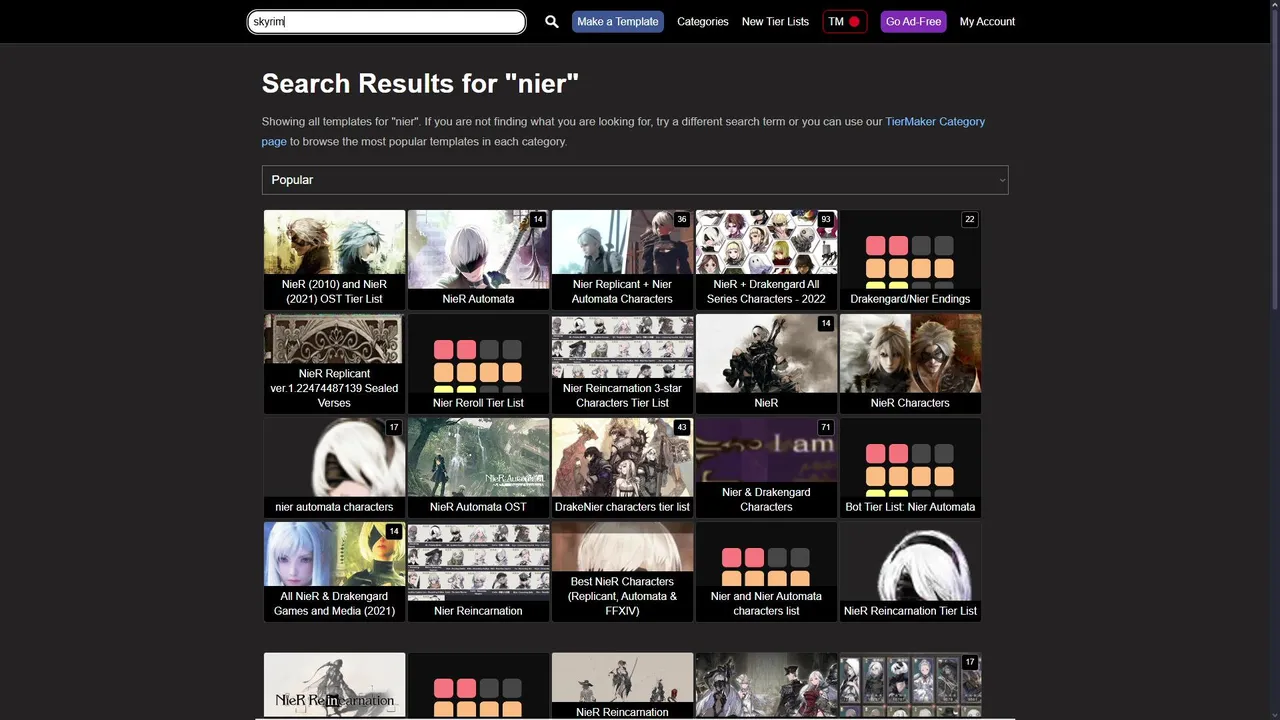Click Go Ad-Free button
This screenshot has height=720, width=1280.
tap(913, 21)
